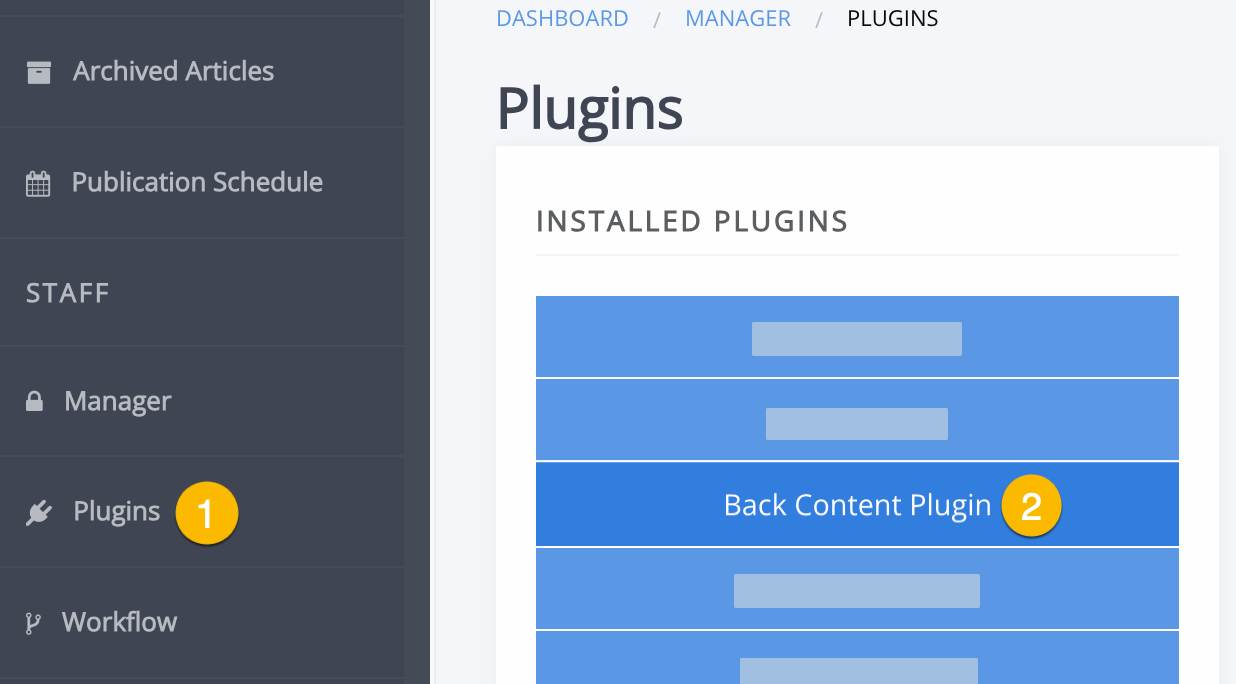
Task: Open the Plugins sidebar entry
Action: click(x=116, y=510)
